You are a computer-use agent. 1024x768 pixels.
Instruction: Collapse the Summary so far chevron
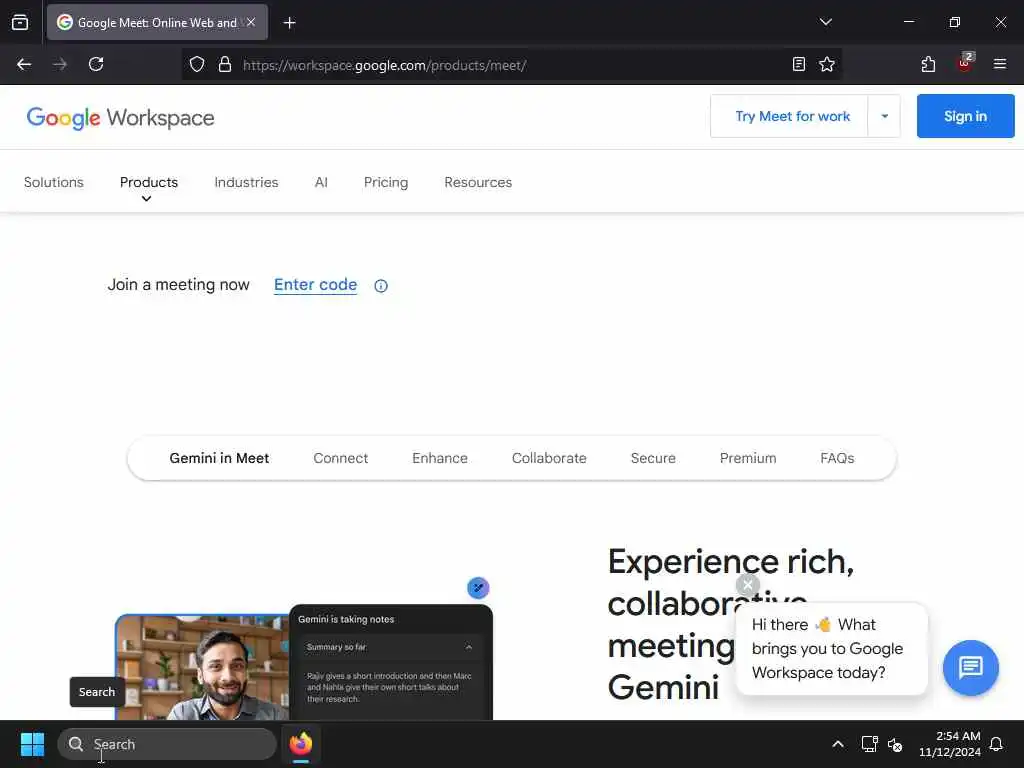[x=469, y=647]
